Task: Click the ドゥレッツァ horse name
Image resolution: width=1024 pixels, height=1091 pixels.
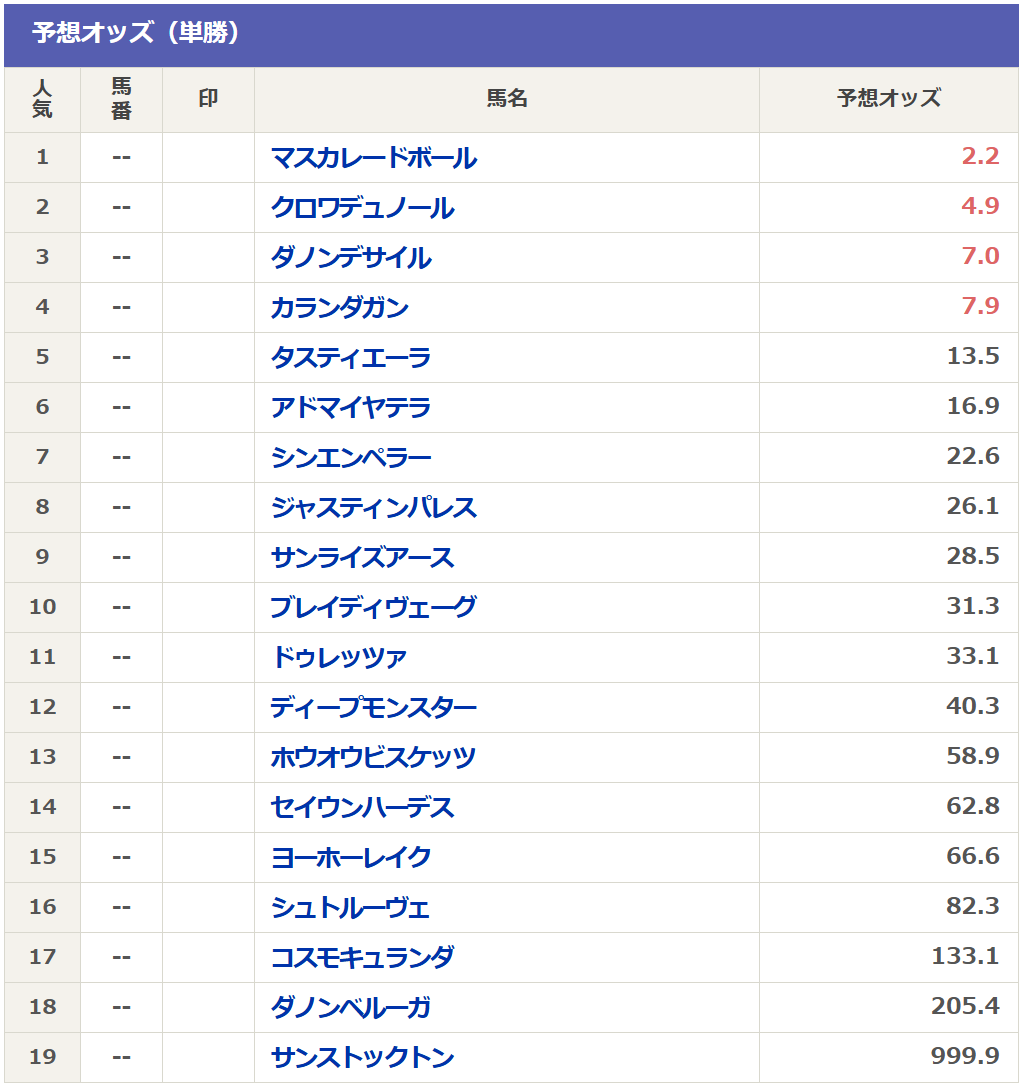Action: (339, 658)
